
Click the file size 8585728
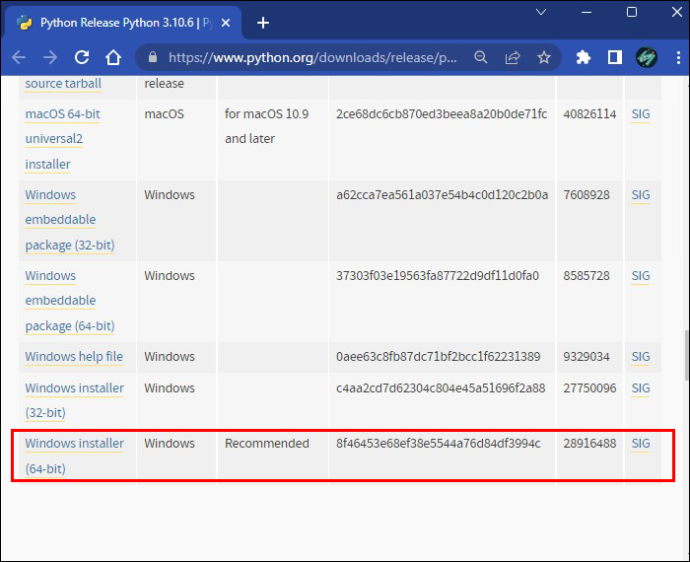click(x=587, y=275)
